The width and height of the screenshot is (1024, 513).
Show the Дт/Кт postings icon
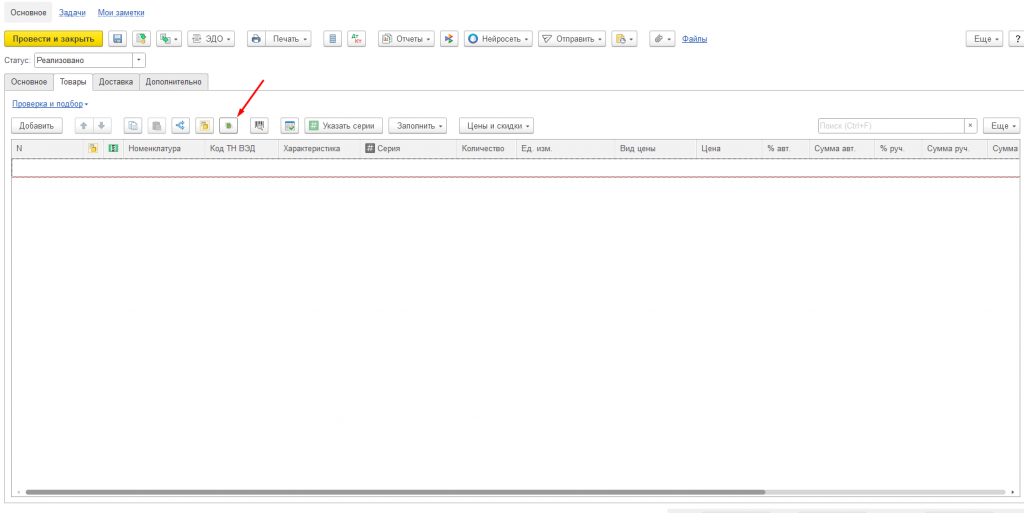(357, 39)
